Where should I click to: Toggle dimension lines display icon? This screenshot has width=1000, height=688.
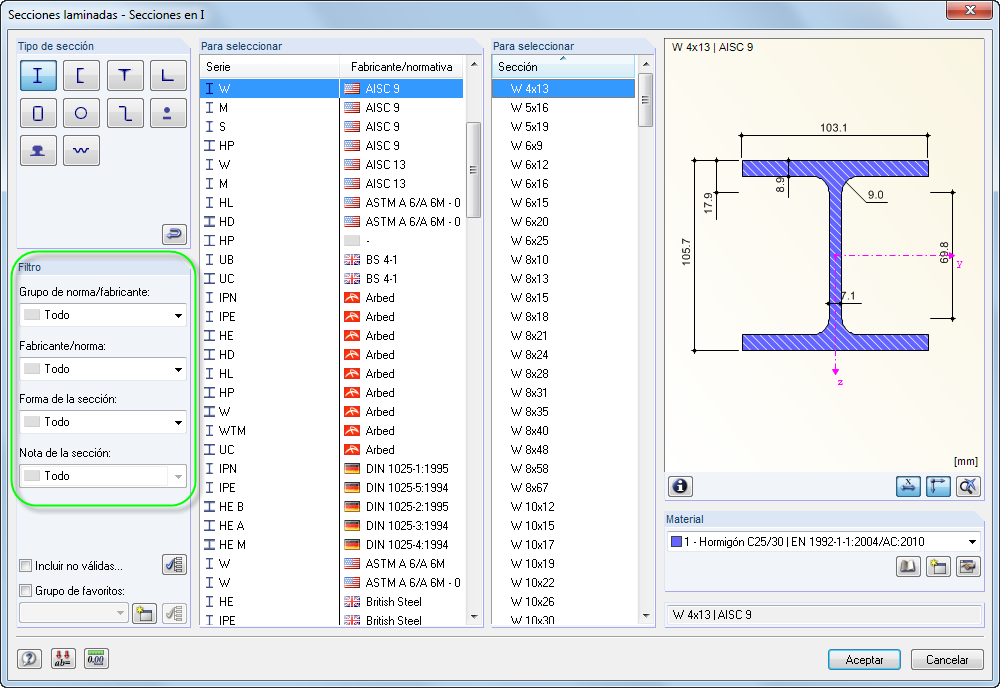(x=938, y=487)
